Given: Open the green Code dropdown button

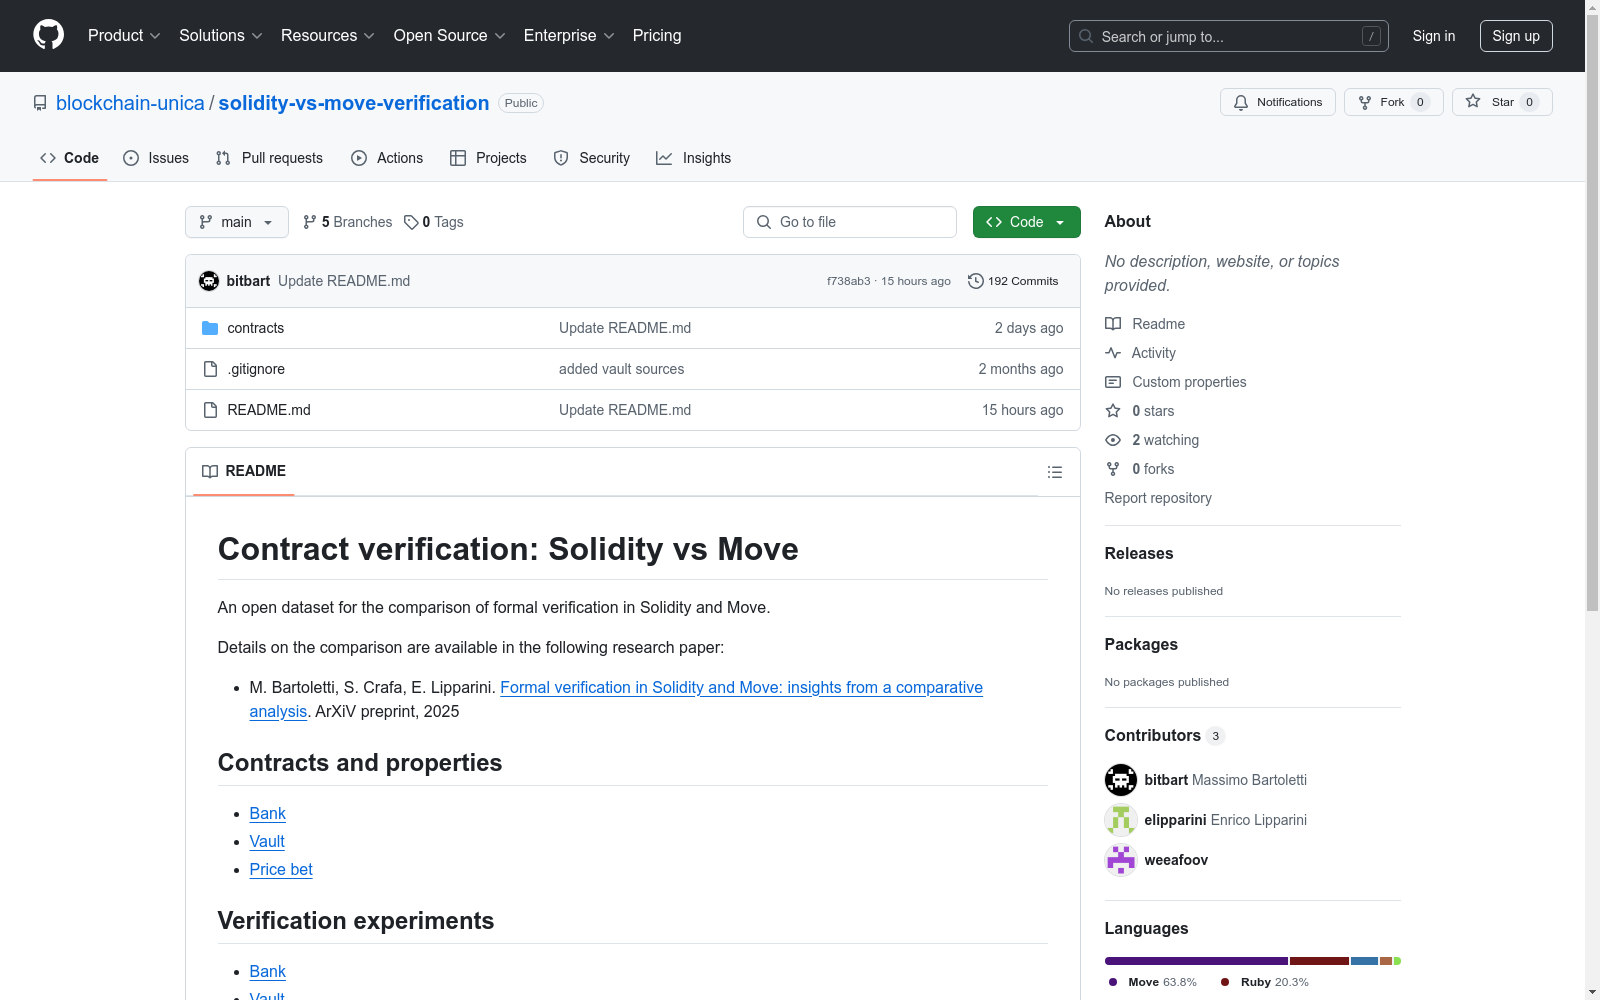Looking at the screenshot, I should pyautogui.click(x=1026, y=222).
